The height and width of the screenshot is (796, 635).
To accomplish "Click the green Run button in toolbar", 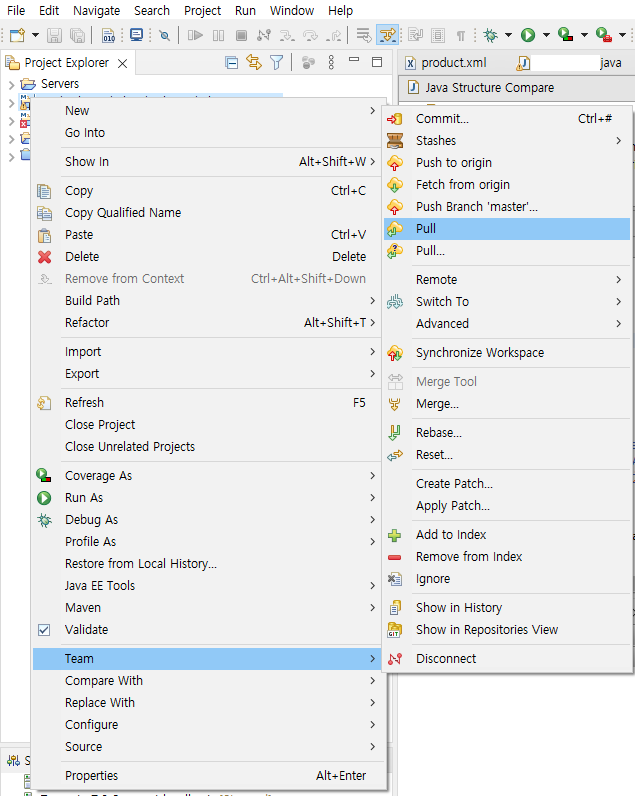I will point(527,36).
